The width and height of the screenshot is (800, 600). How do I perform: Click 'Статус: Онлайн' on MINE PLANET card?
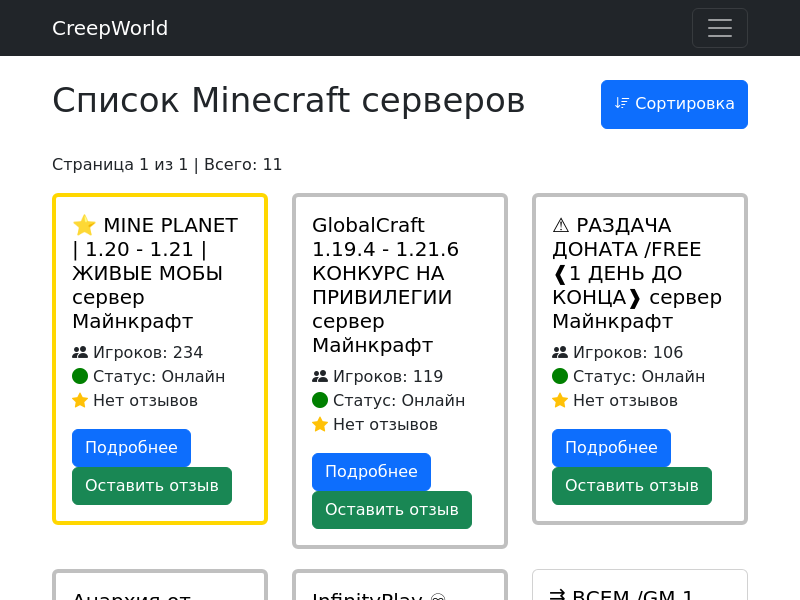(x=159, y=376)
